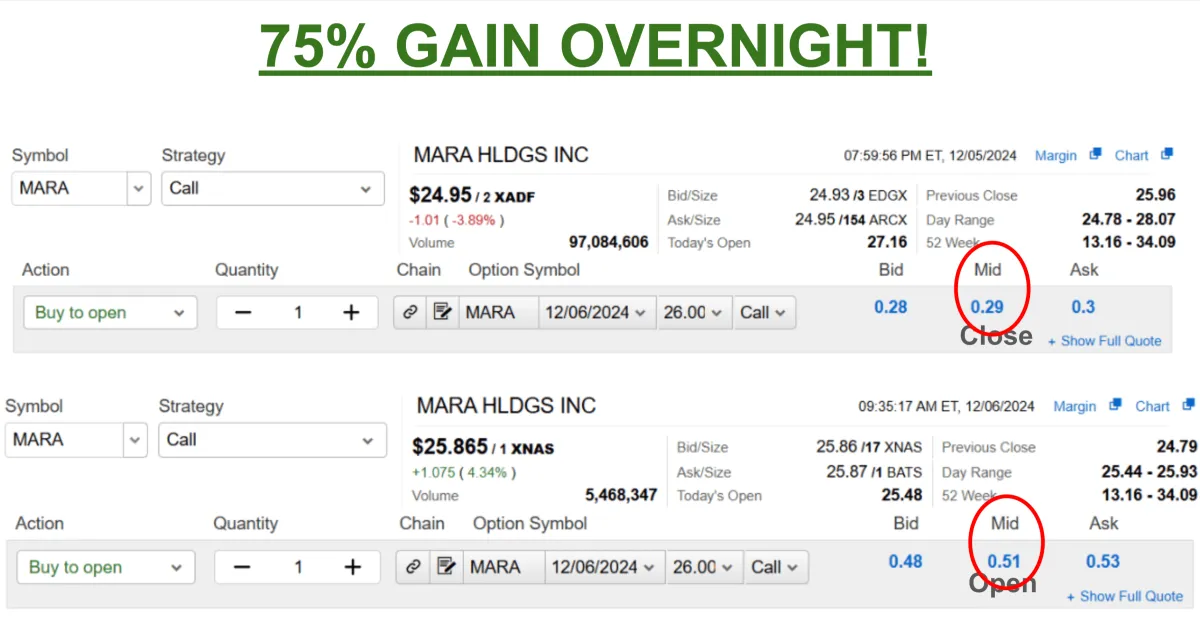The height and width of the screenshot is (618, 1200).
Task: Click chain link icon in top option row
Action: point(410,313)
